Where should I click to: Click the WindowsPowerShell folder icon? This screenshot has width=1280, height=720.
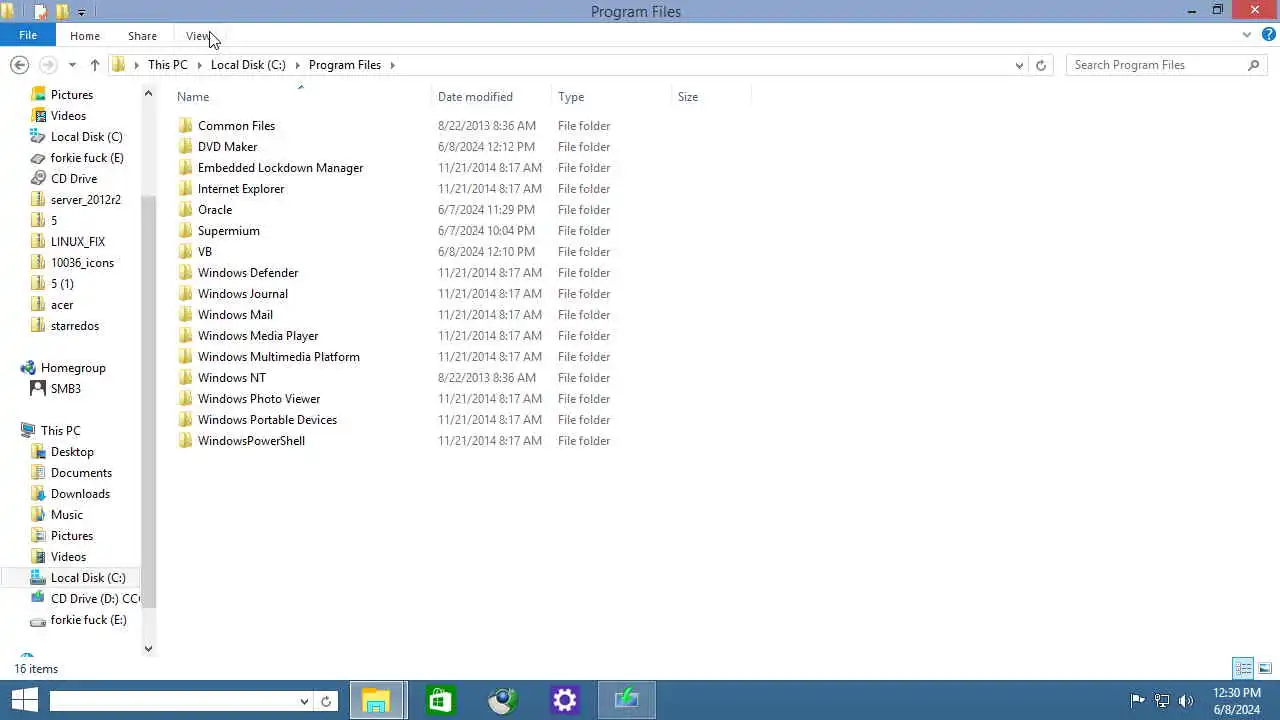(x=185, y=441)
